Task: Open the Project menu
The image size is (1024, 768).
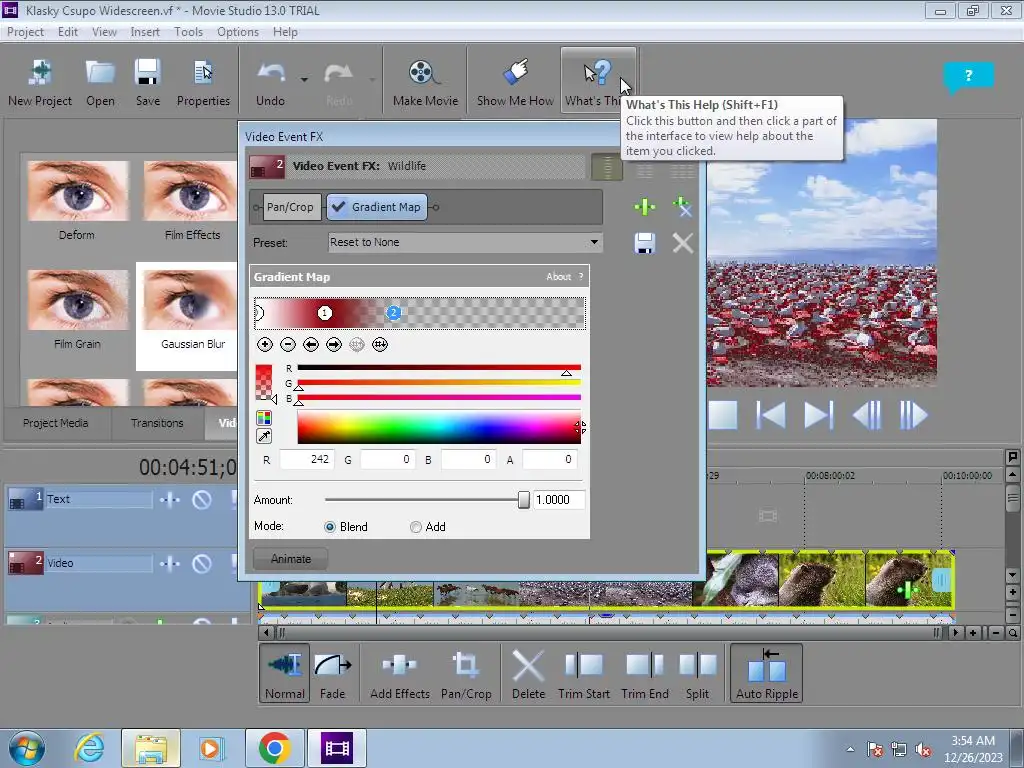Action: pos(25,31)
